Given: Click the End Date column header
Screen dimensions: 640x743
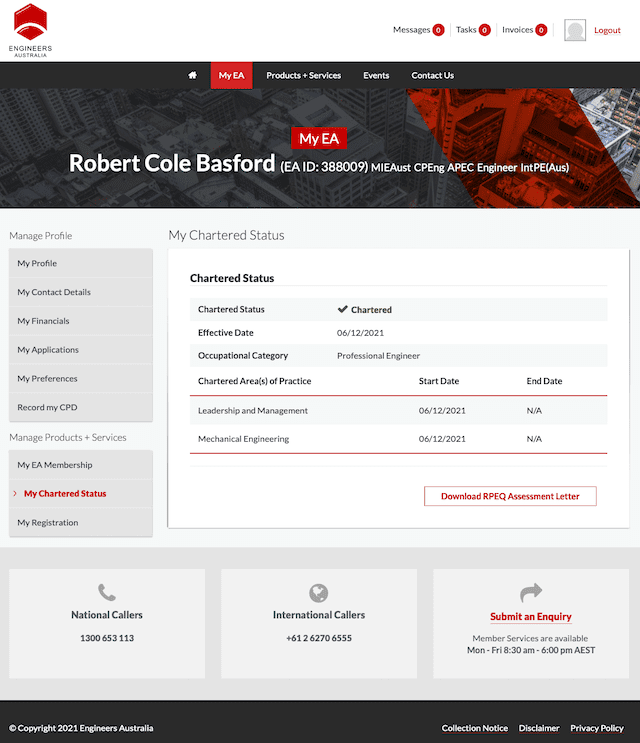Looking at the screenshot, I should 544,381.
